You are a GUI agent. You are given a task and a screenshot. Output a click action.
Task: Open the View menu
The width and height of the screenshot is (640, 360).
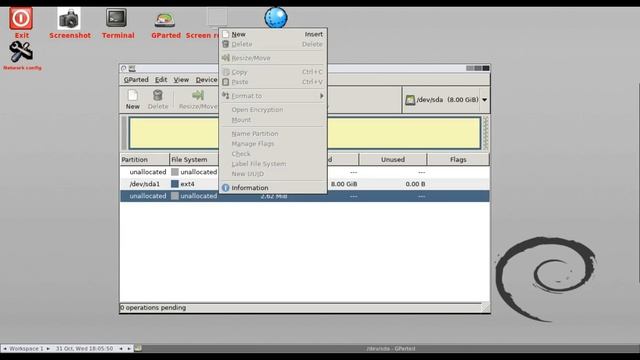(181, 80)
